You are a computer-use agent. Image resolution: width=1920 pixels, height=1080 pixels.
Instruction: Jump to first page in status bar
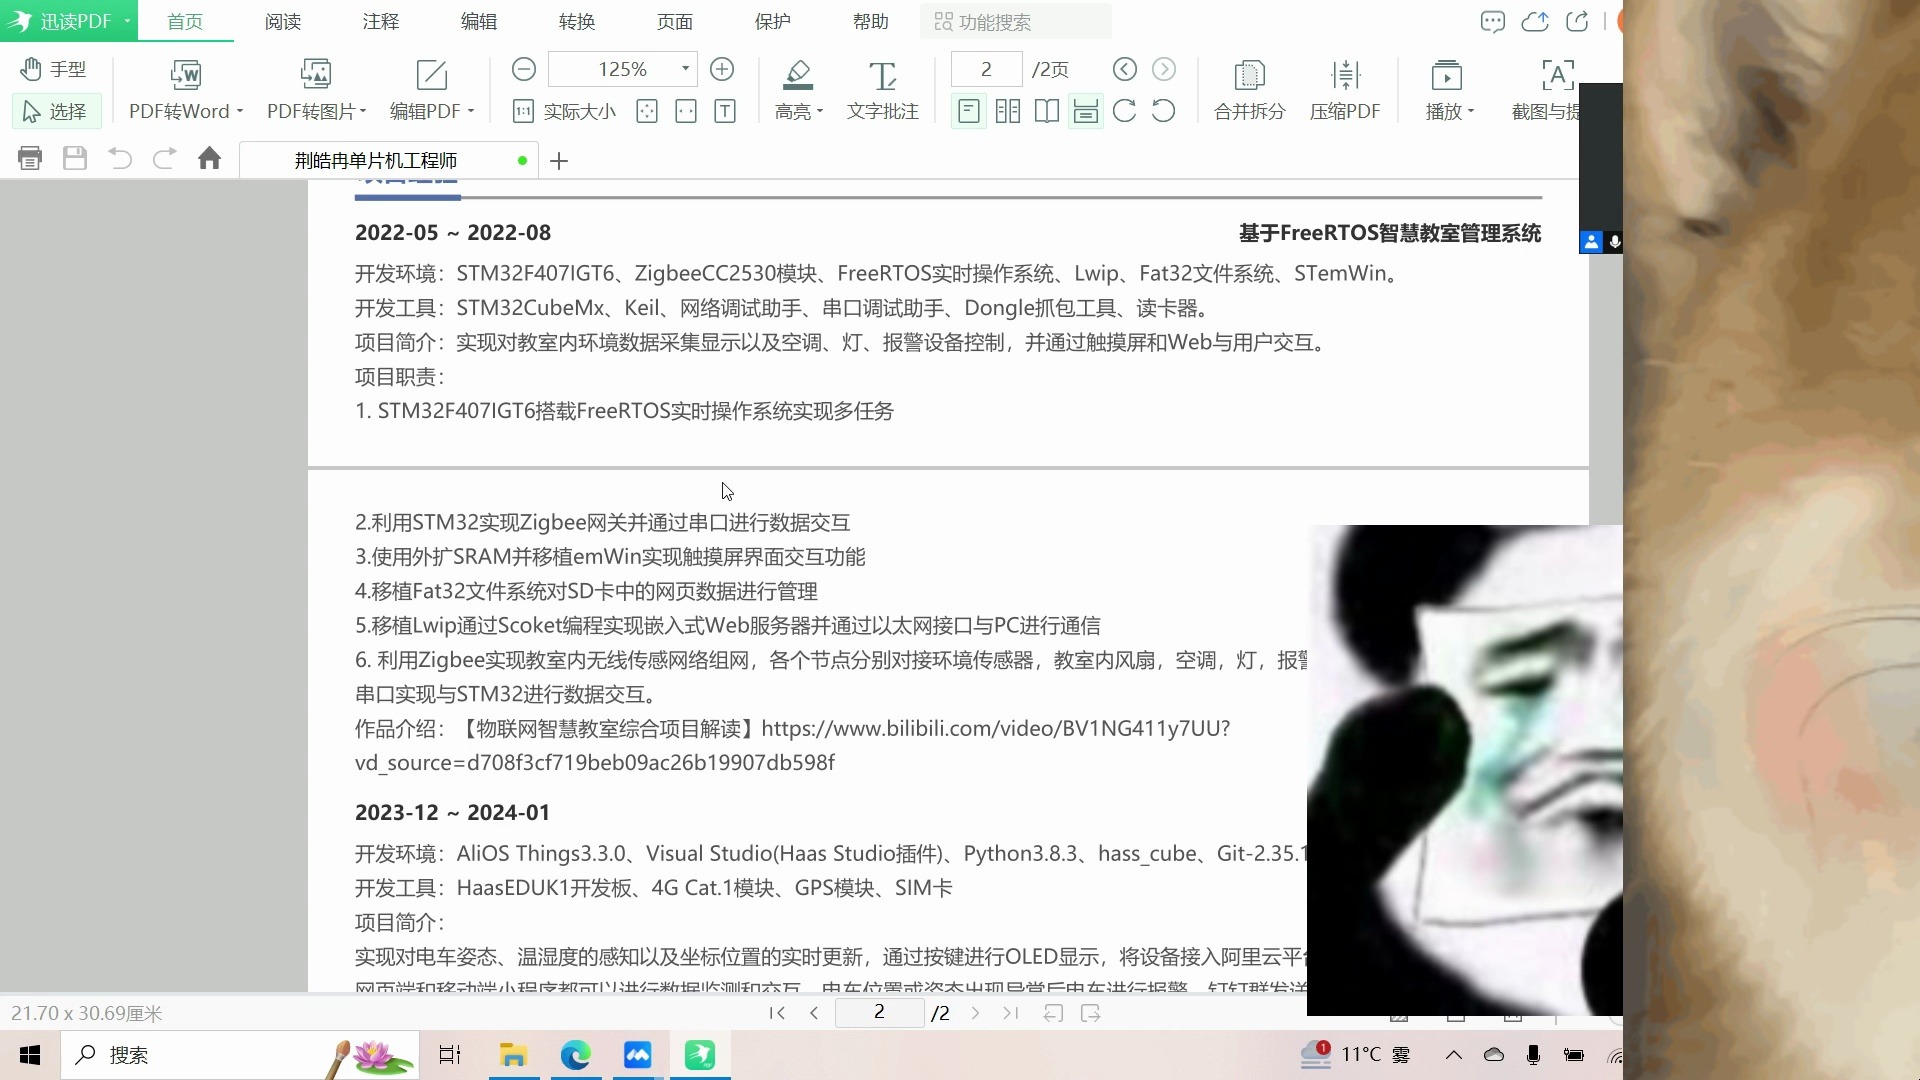pyautogui.click(x=777, y=1013)
